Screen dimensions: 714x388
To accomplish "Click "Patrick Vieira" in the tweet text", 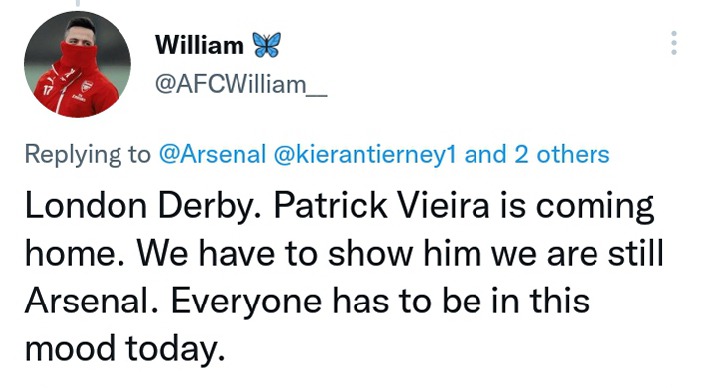I will click(x=381, y=205).
